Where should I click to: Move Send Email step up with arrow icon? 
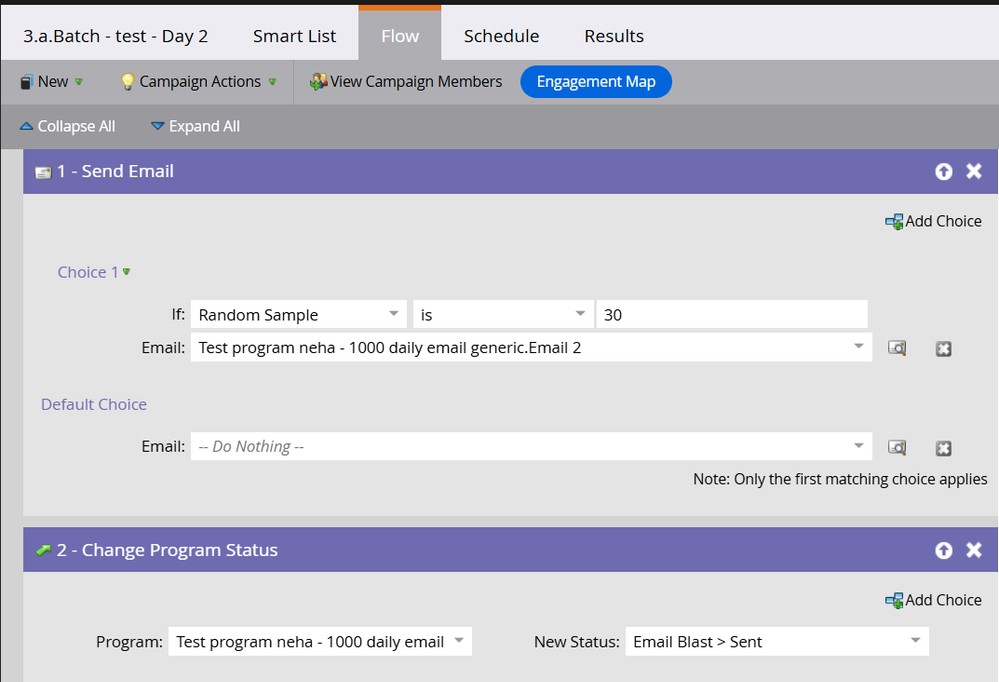tap(943, 172)
